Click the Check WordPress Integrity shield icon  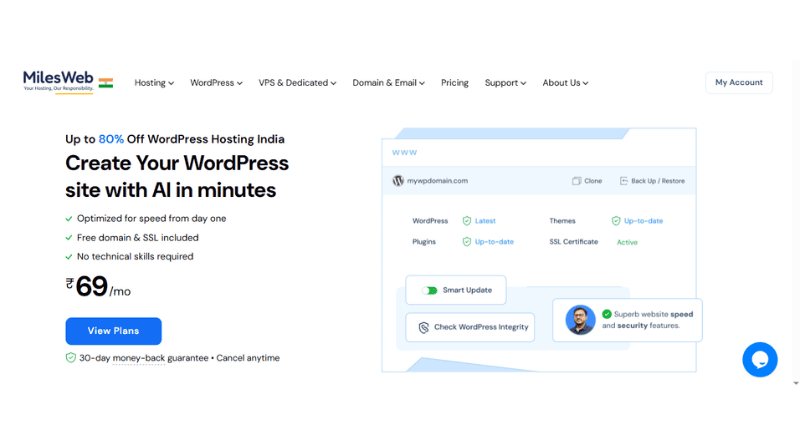423,327
